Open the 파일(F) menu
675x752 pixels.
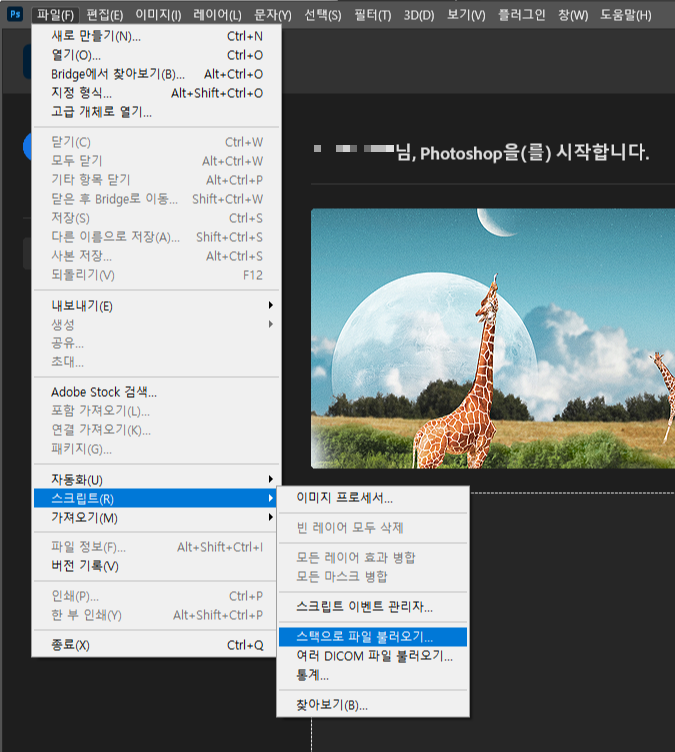point(55,15)
